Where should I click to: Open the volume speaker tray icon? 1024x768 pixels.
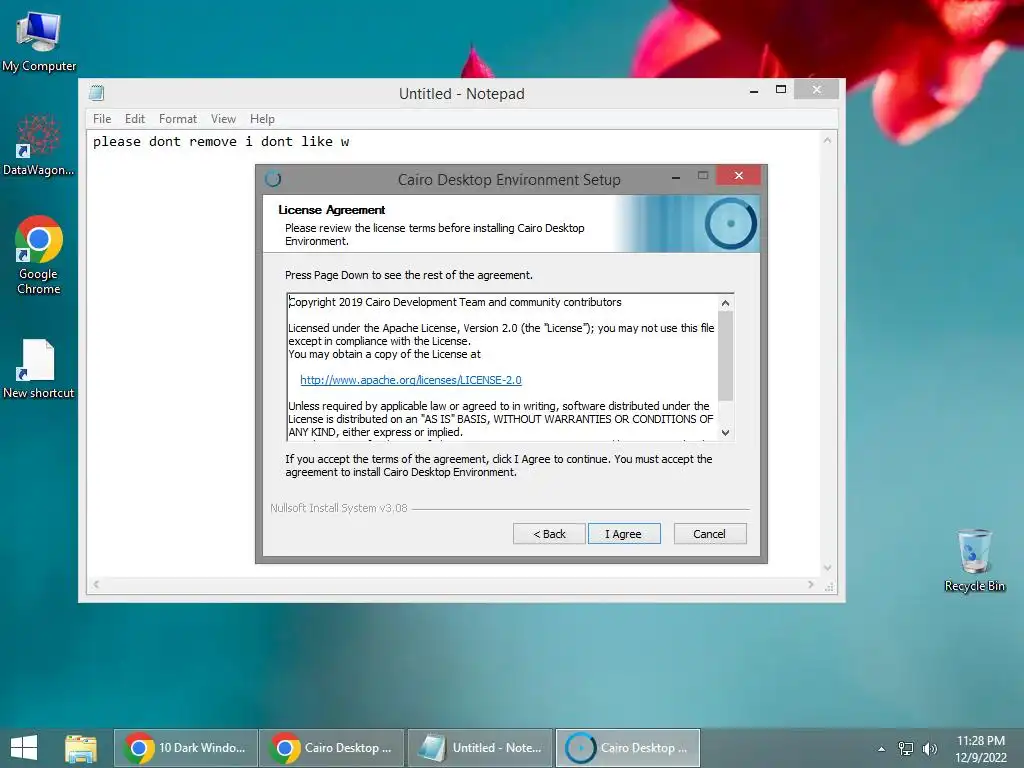point(929,748)
